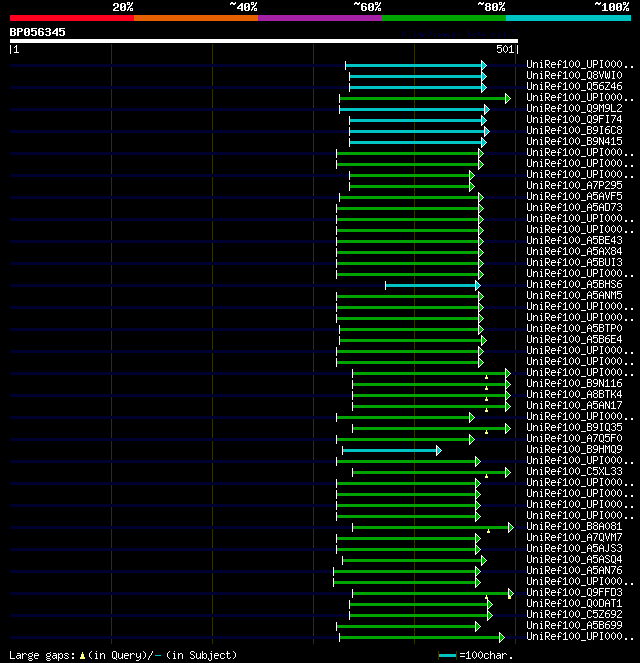This screenshot has width=640, height=663.
Task: Select the UniRef100_A5ANM5 hit label
Action: pyautogui.click(x=574, y=295)
